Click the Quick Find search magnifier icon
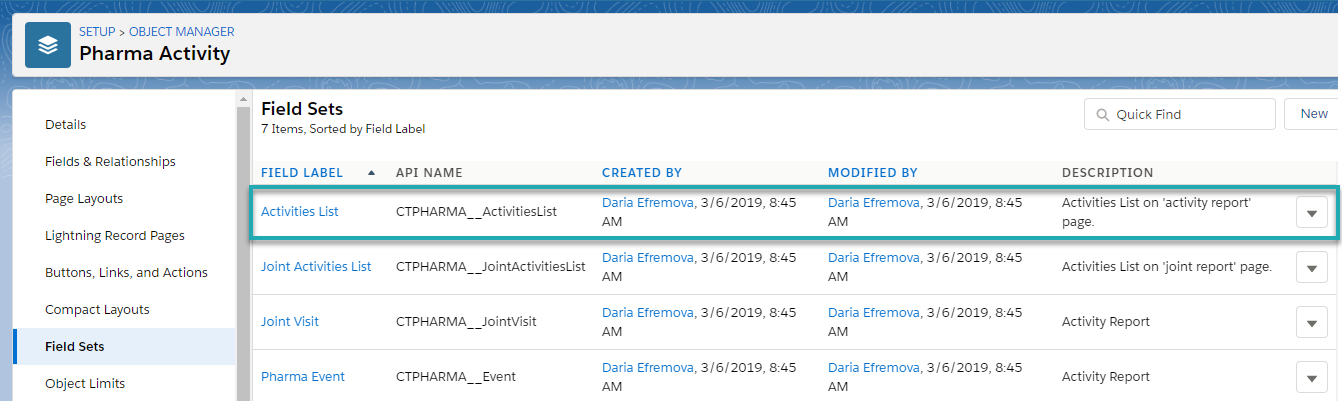This screenshot has width=1342, height=401. tap(1103, 115)
